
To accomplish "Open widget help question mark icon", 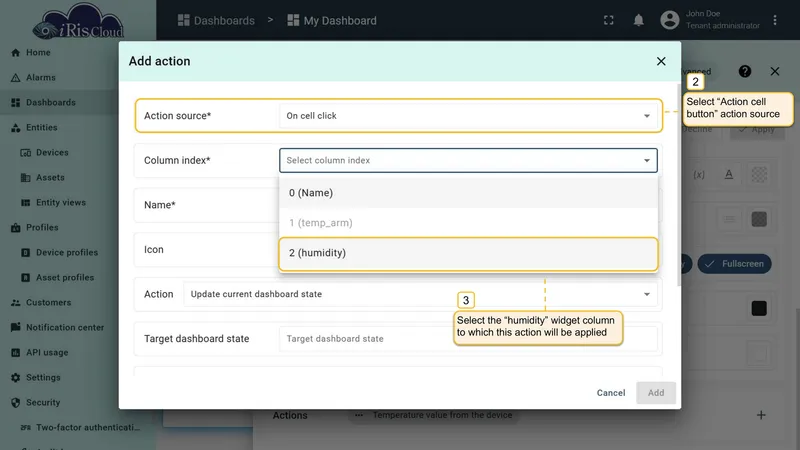I will tap(745, 71).
